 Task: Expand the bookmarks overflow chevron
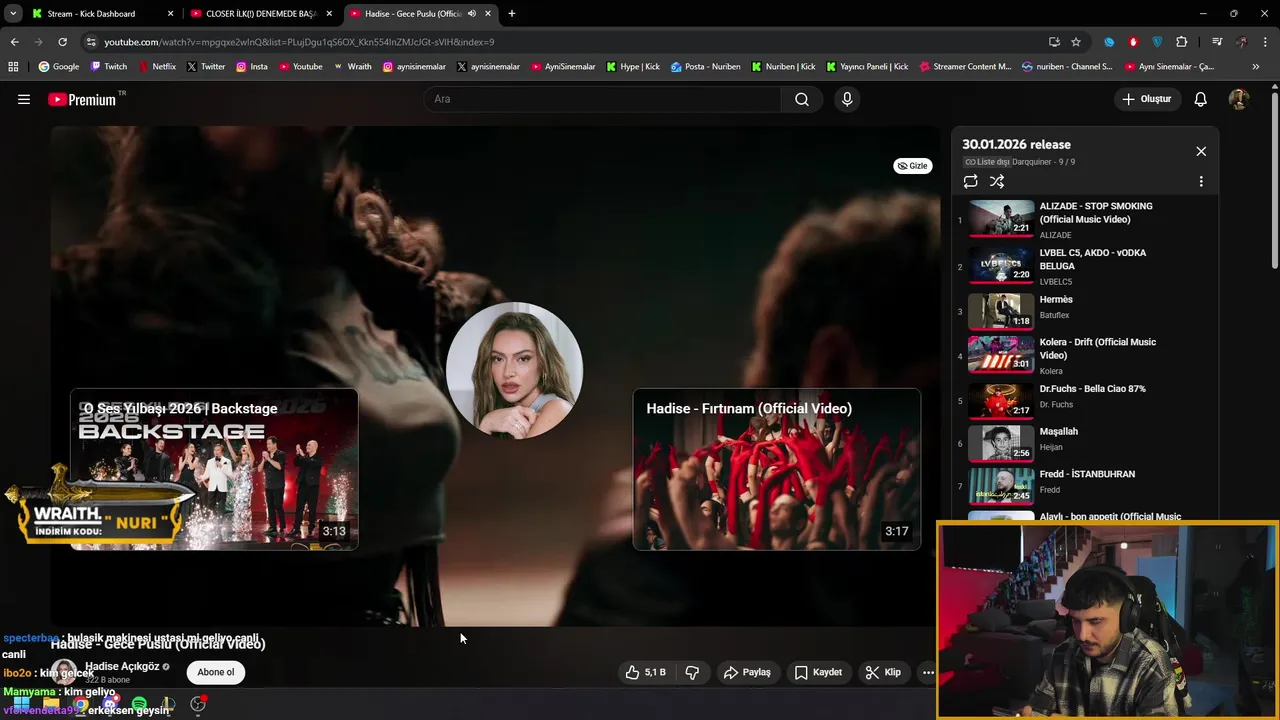coord(1255,67)
